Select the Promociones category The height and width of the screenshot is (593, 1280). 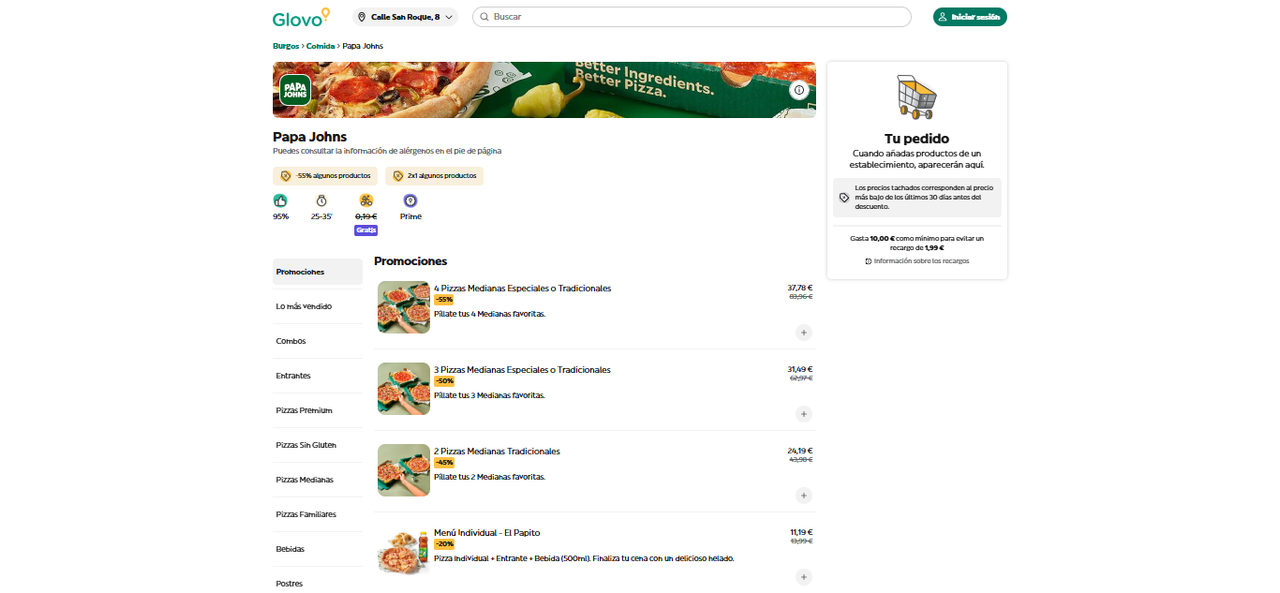317,272
